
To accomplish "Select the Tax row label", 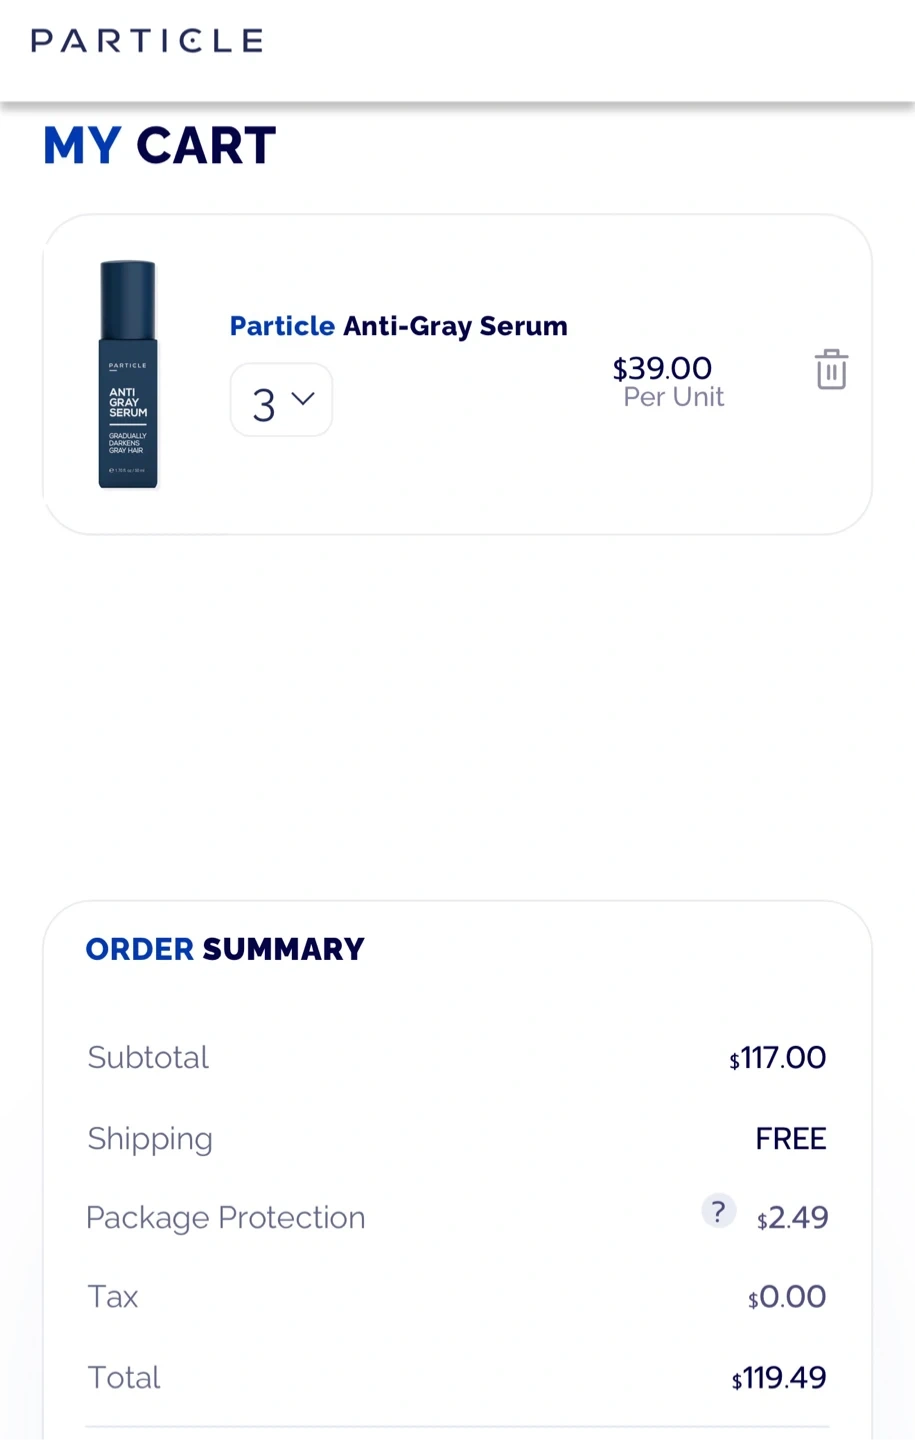I will (x=112, y=1297).
